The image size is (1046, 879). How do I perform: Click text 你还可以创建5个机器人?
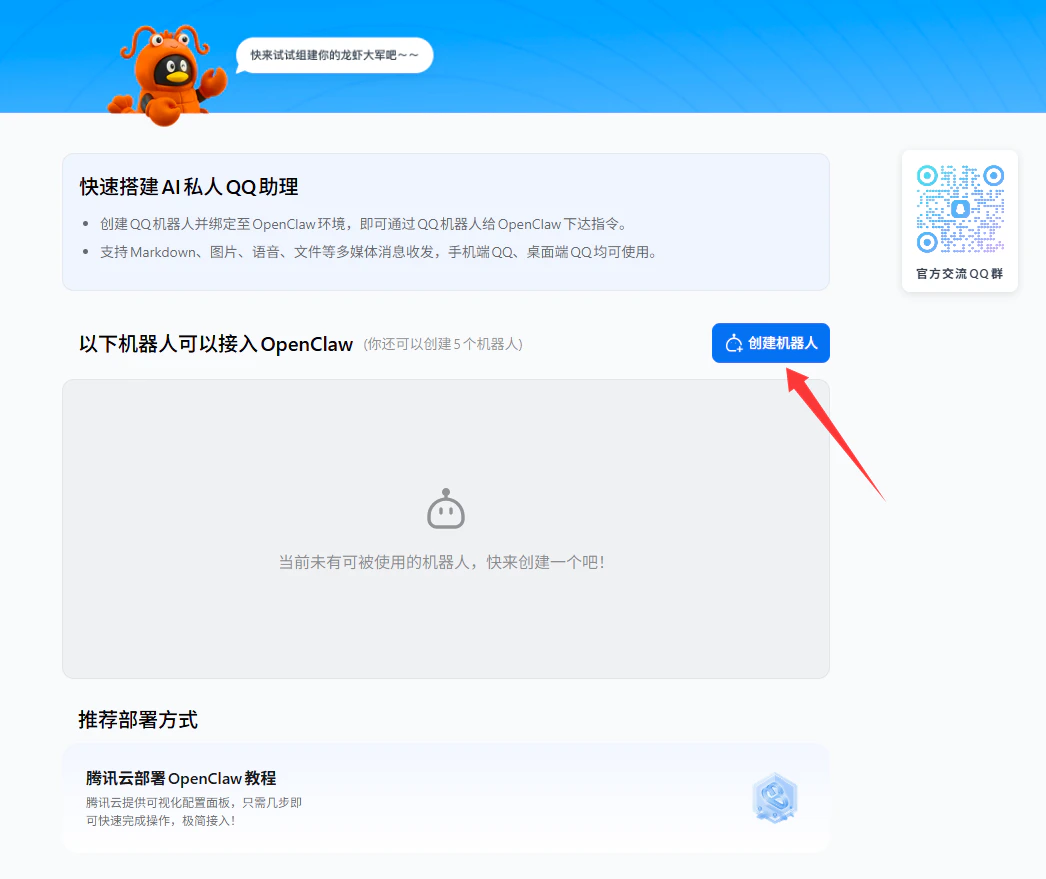[443, 344]
